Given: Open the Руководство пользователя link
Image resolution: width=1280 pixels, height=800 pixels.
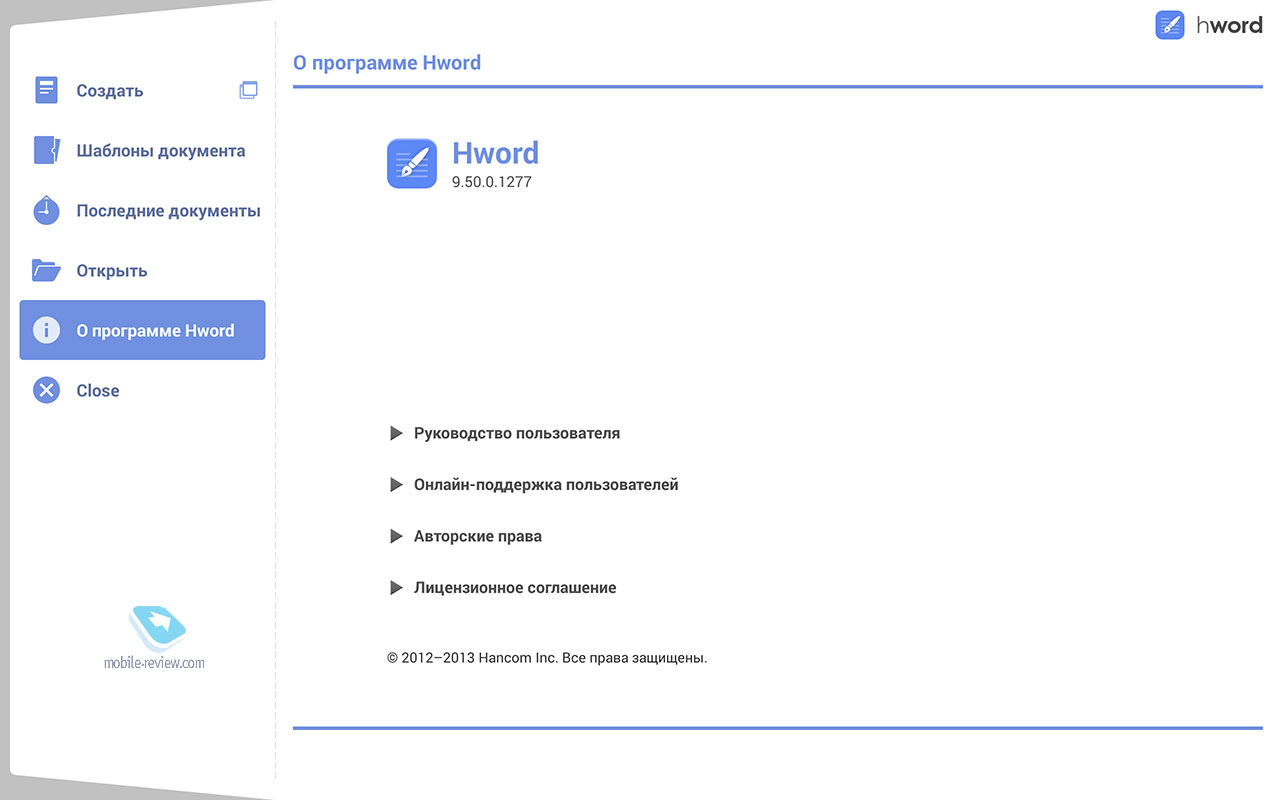Looking at the screenshot, I should click(x=517, y=434).
